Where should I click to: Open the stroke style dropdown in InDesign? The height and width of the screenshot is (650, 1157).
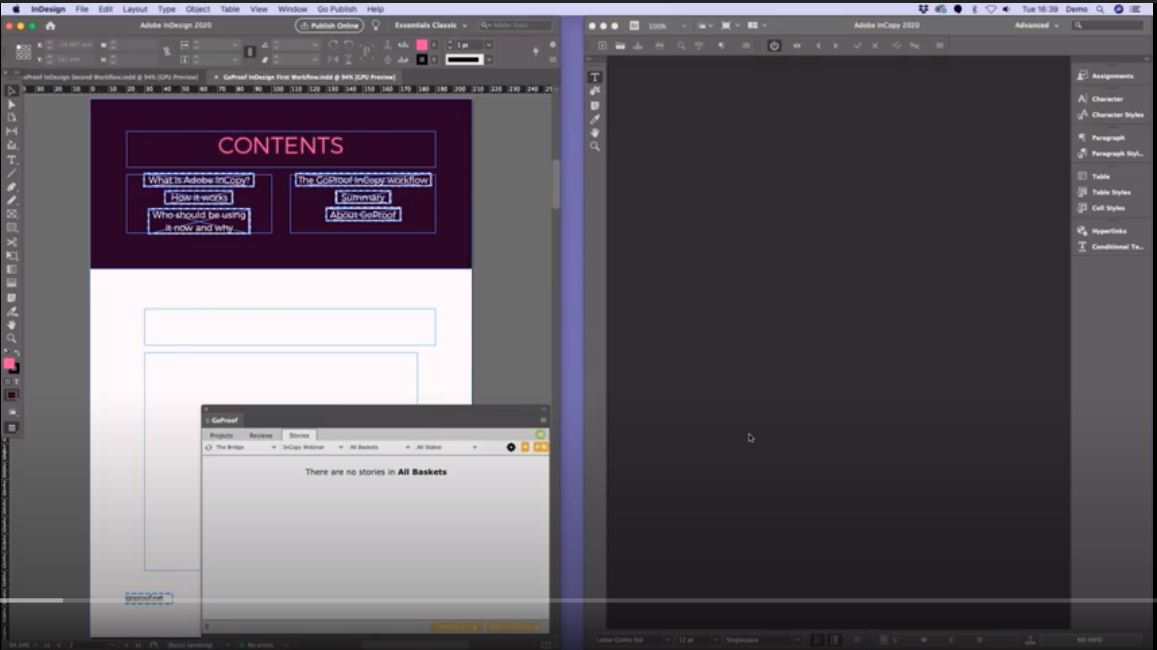click(488, 60)
